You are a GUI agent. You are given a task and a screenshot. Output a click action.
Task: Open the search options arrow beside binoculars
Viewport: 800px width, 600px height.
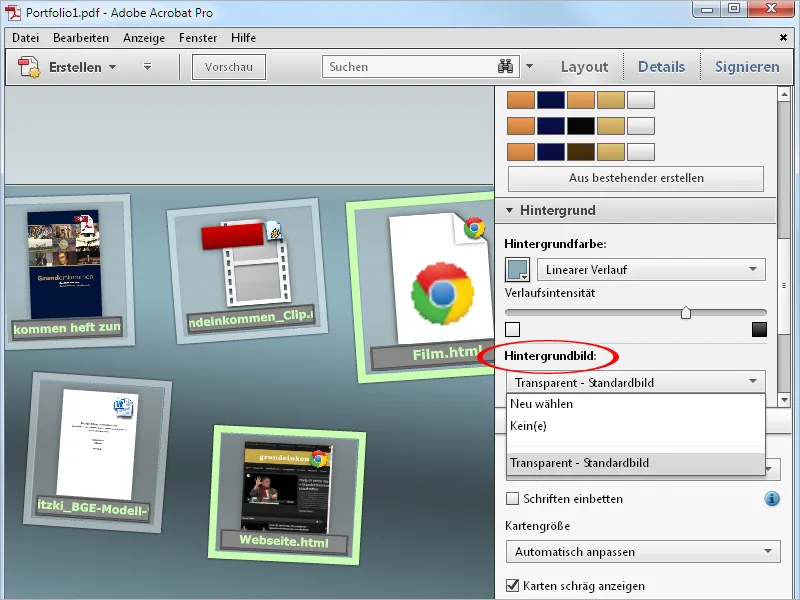529,66
